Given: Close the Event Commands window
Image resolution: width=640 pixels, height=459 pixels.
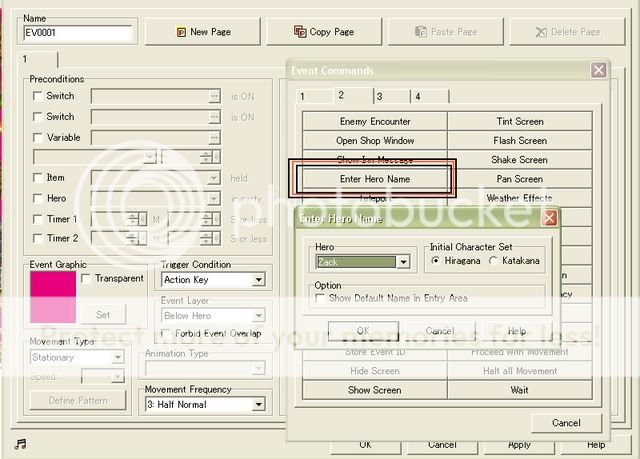Looking at the screenshot, I should tap(598, 70).
